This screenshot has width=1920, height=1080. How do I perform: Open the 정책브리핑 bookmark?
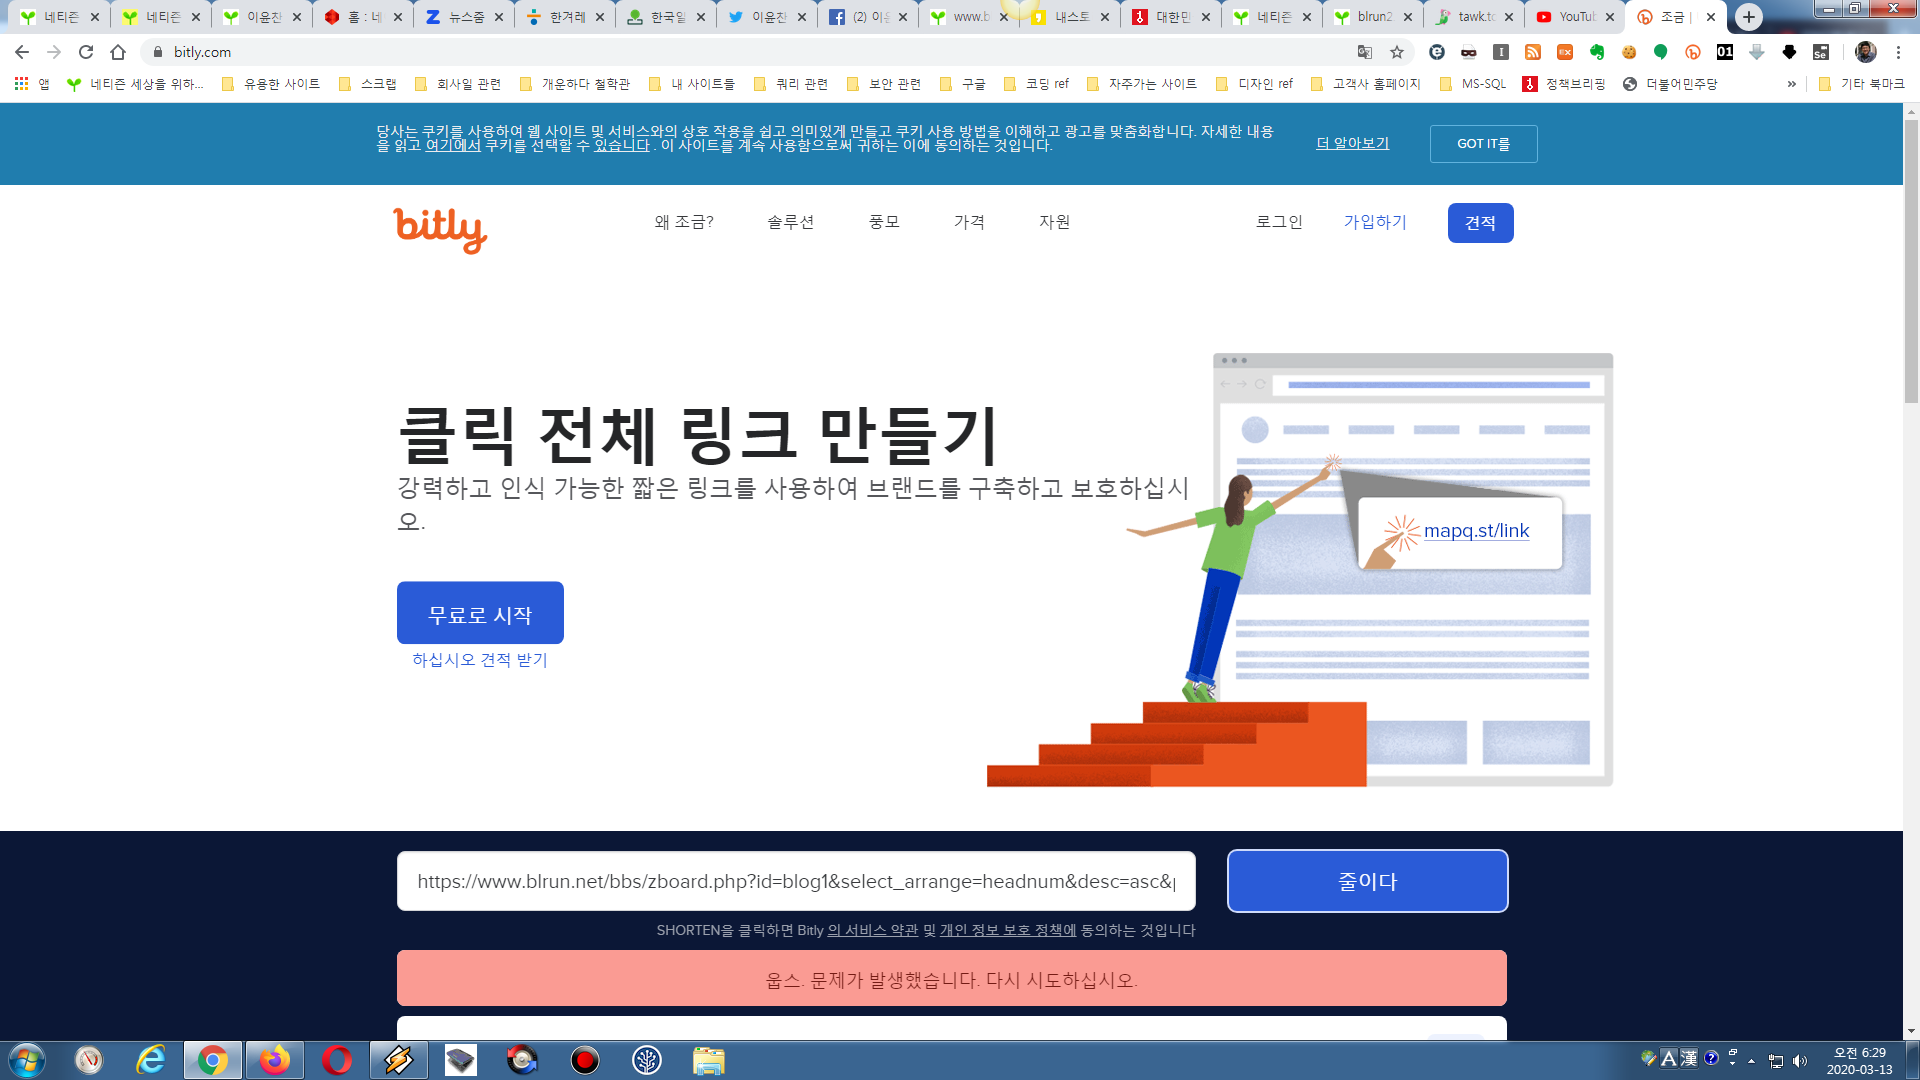pos(1564,84)
